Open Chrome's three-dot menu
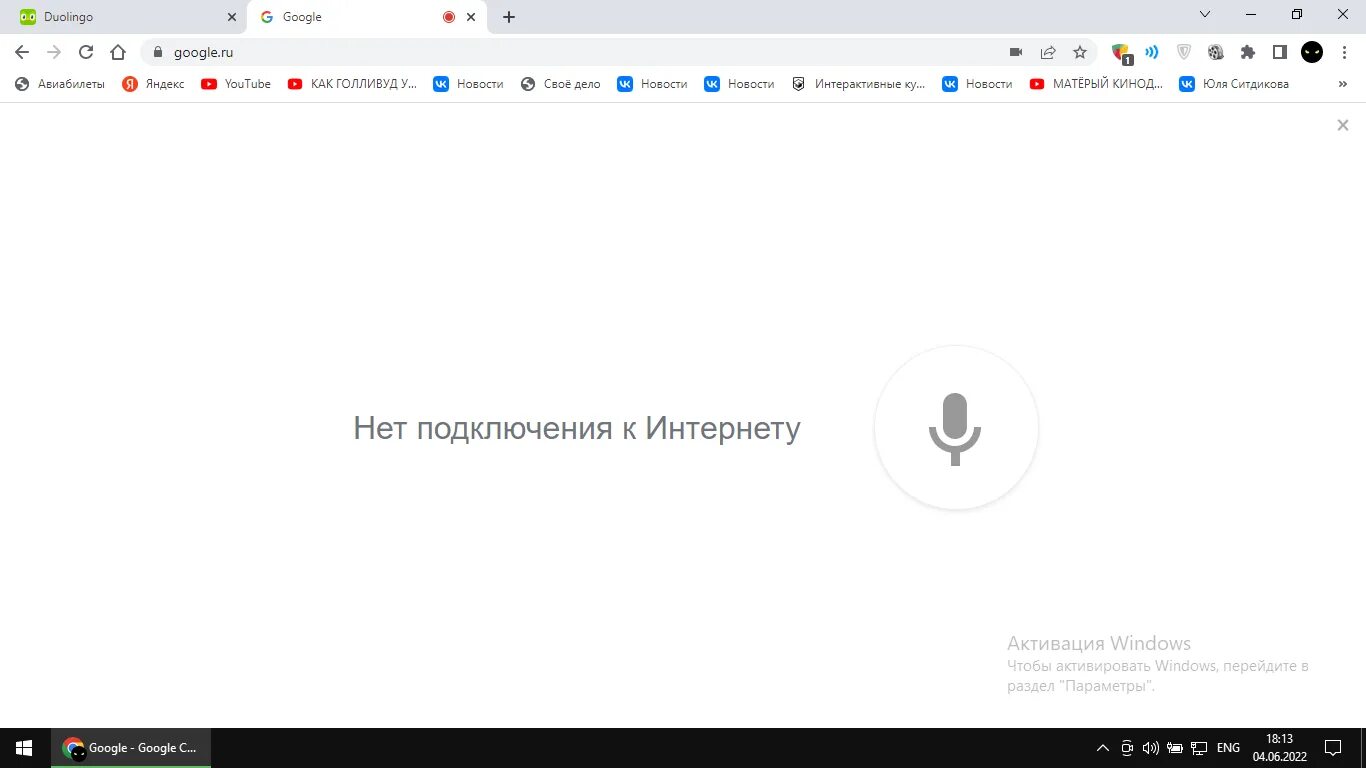Screen dimensions: 1366x768 (1345, 52)
